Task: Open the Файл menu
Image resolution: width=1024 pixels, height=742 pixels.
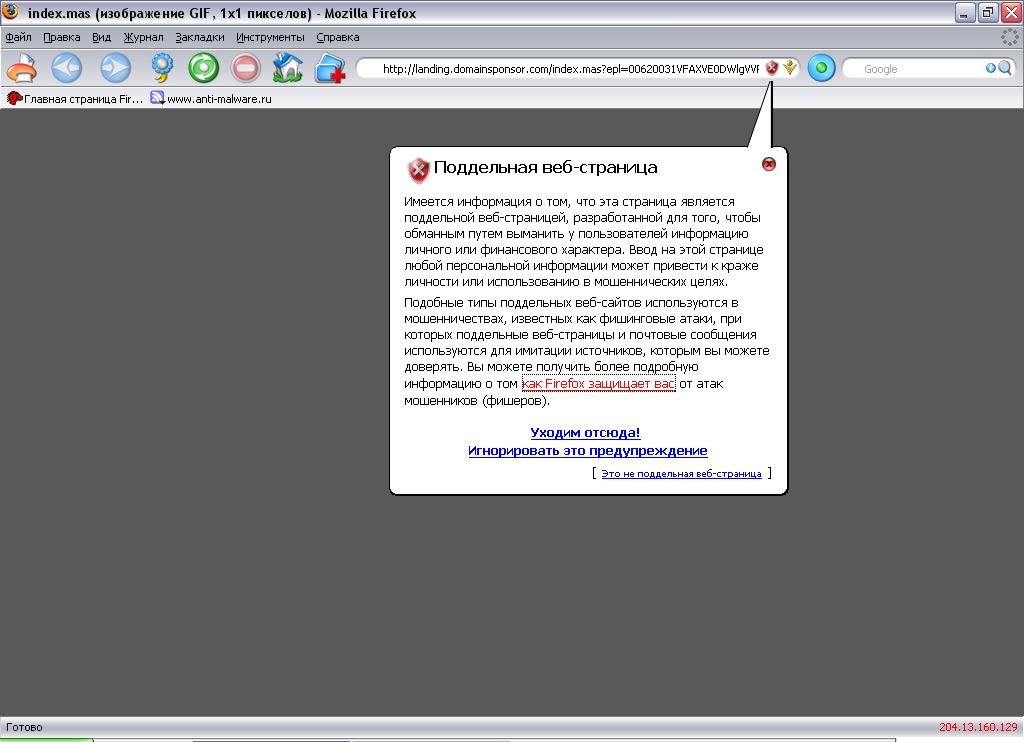Action: (18, 37)
